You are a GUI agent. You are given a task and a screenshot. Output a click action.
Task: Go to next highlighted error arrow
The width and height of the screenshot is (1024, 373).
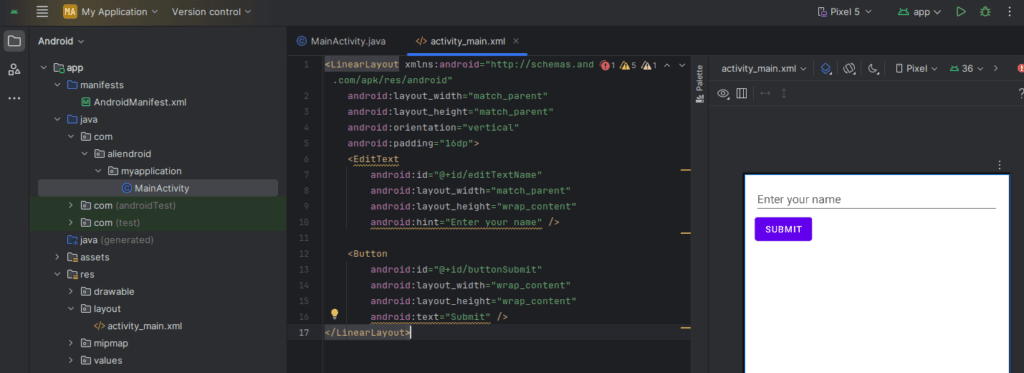(x=682, y=65)
